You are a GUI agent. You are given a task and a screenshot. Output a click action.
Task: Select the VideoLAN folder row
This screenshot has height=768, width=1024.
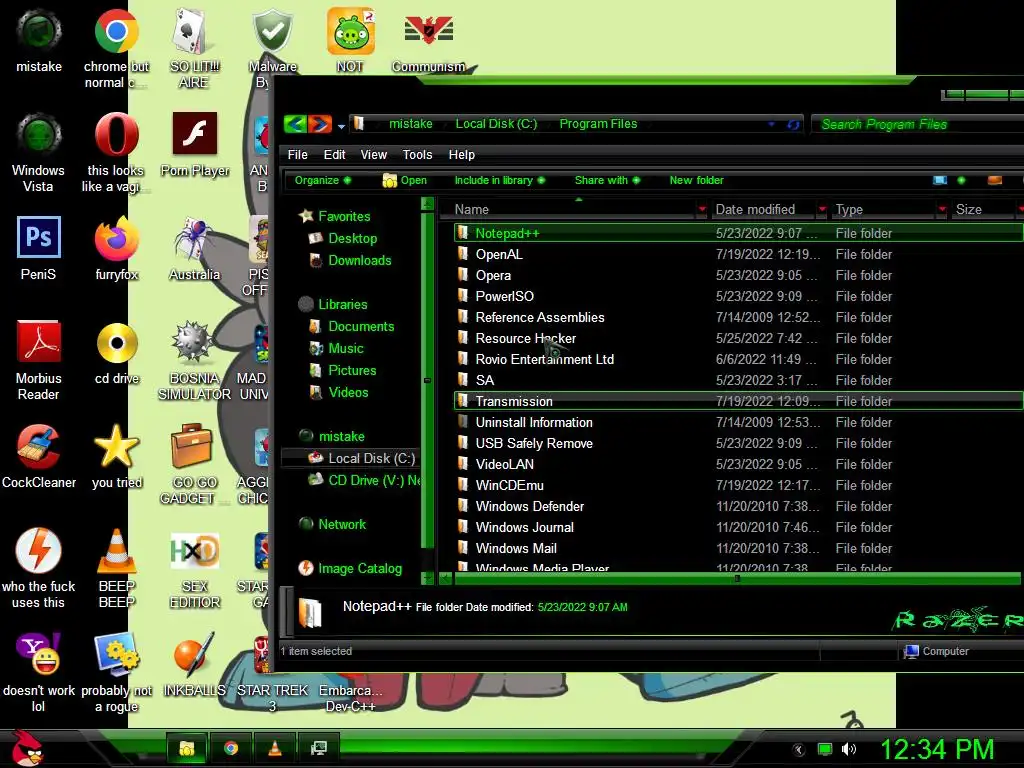[x=738, y=464]
